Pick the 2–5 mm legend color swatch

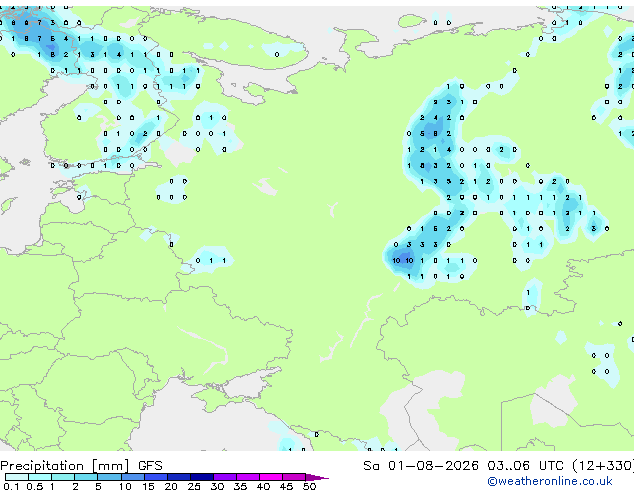[86, 477]
